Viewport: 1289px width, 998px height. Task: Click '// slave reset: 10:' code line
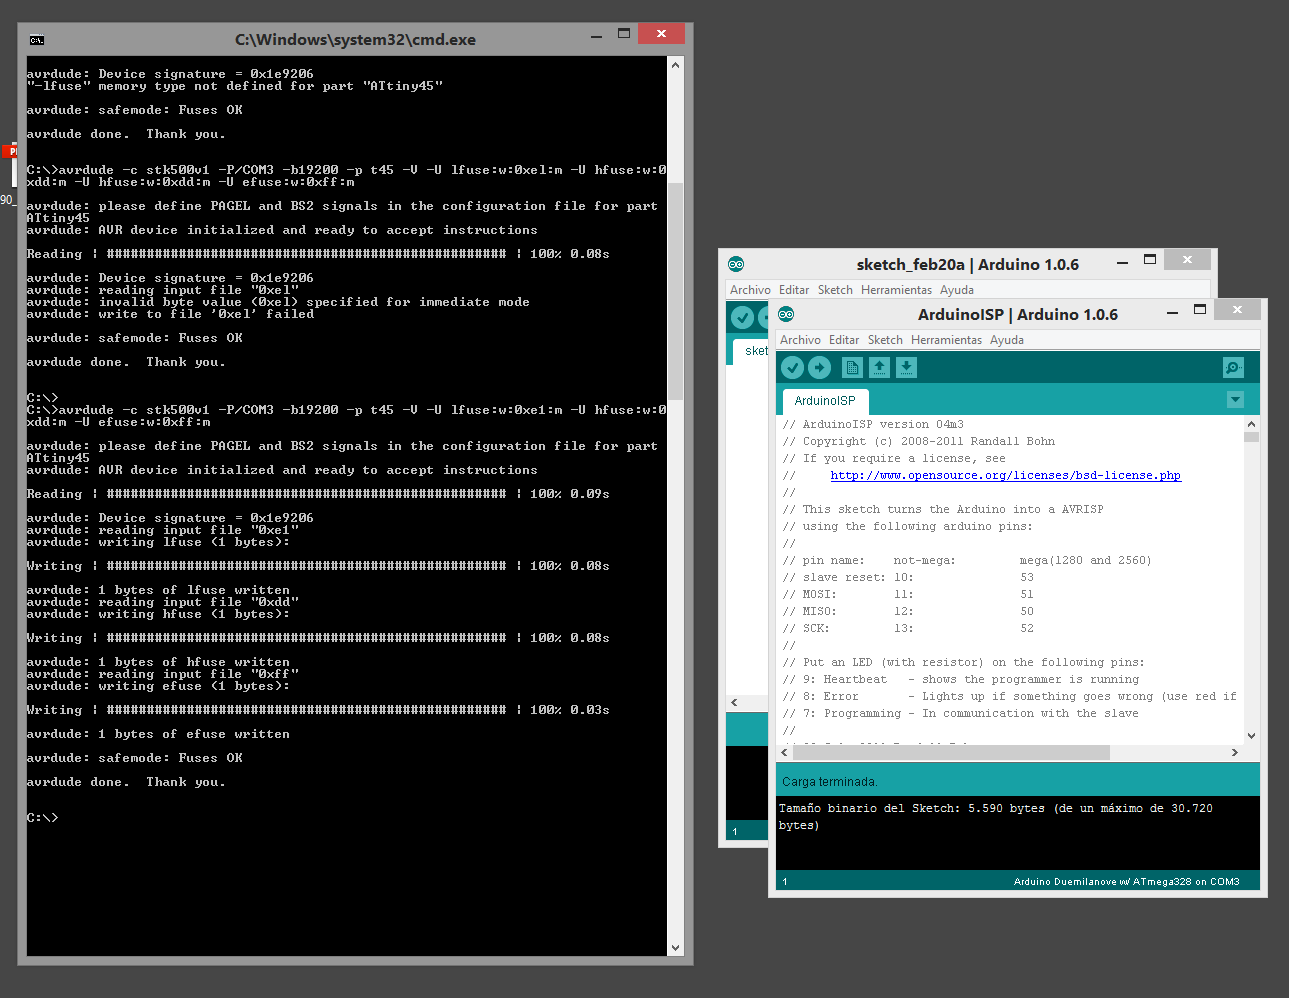848,578
